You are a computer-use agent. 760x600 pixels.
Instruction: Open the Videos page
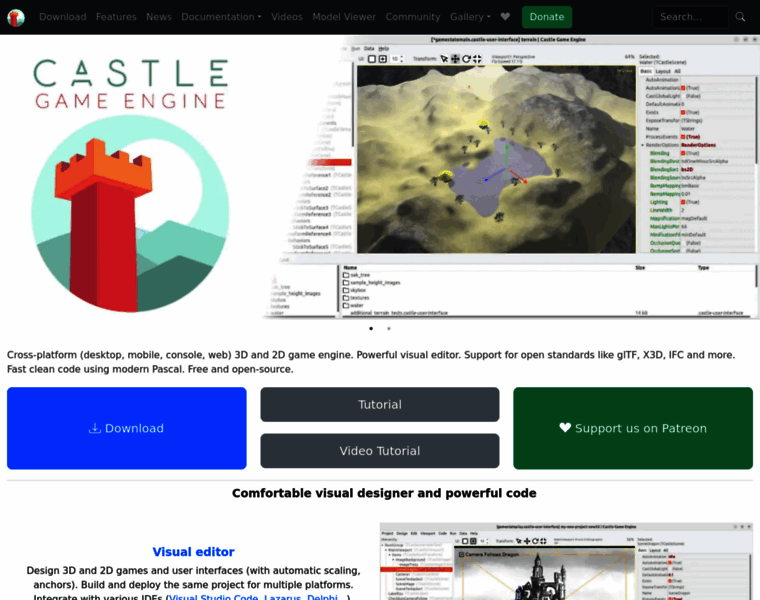click(x=286, y=17)
